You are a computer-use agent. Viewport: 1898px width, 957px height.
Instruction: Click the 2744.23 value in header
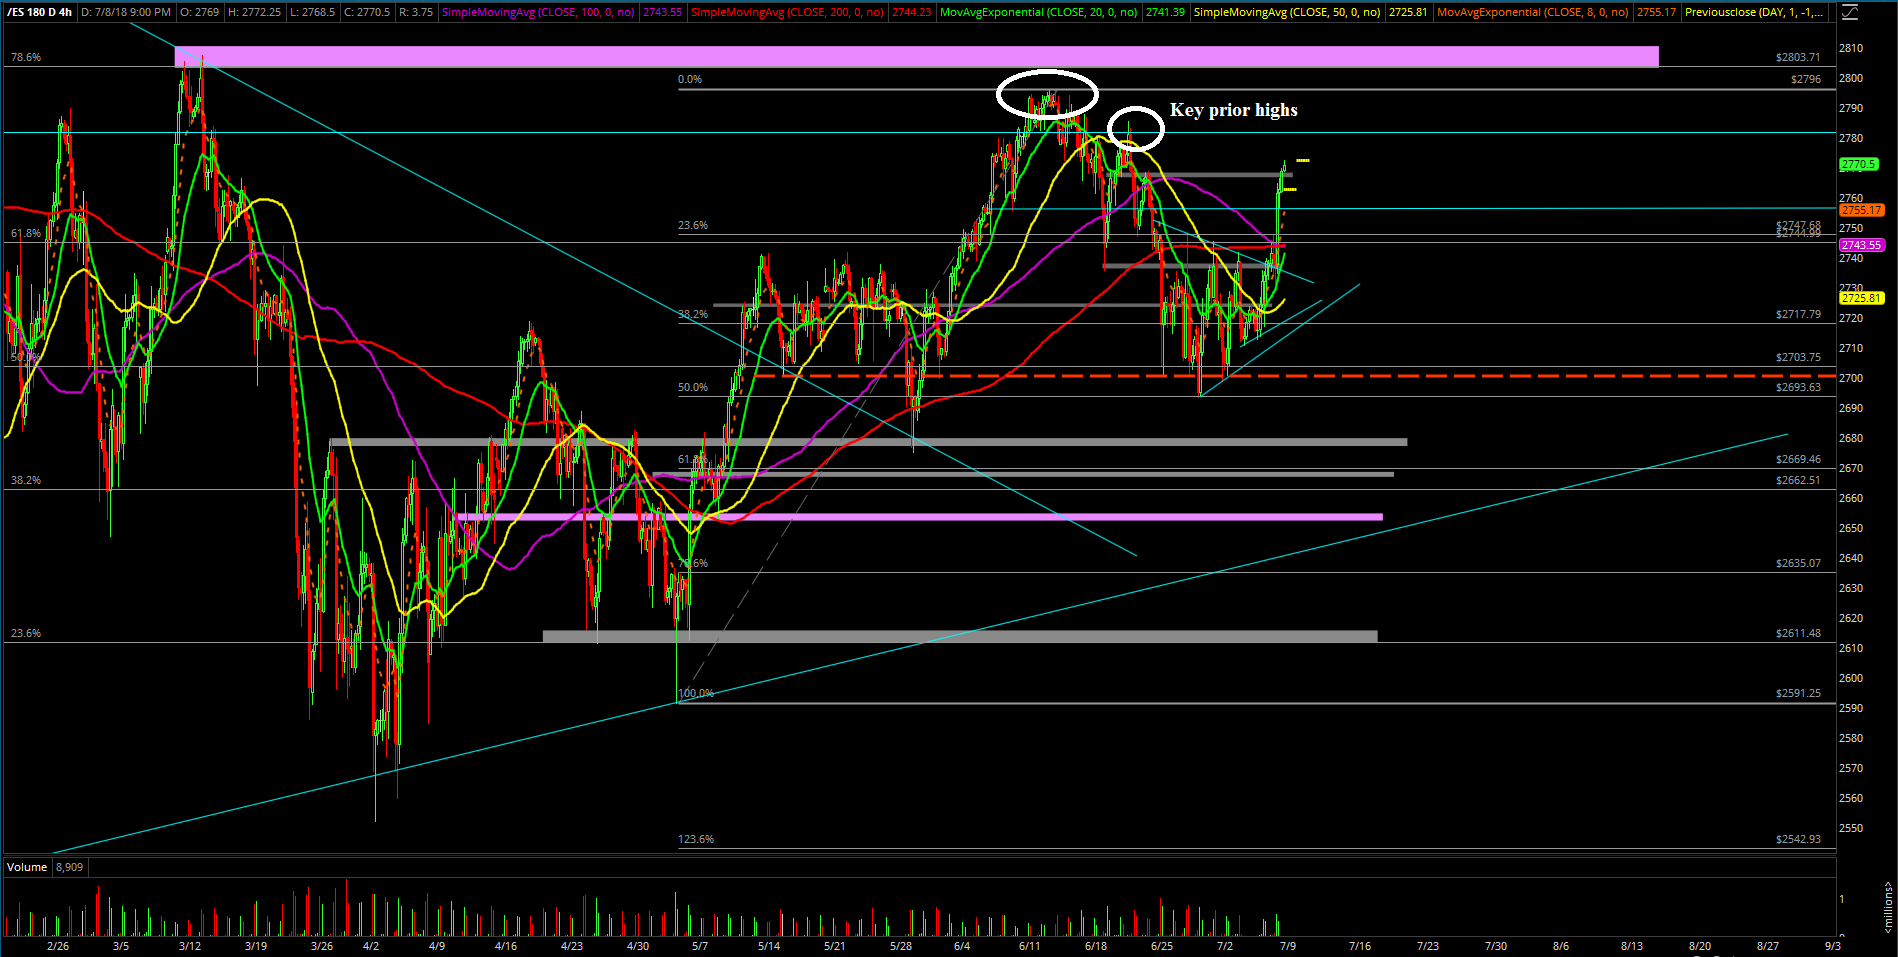coord(912,12)
